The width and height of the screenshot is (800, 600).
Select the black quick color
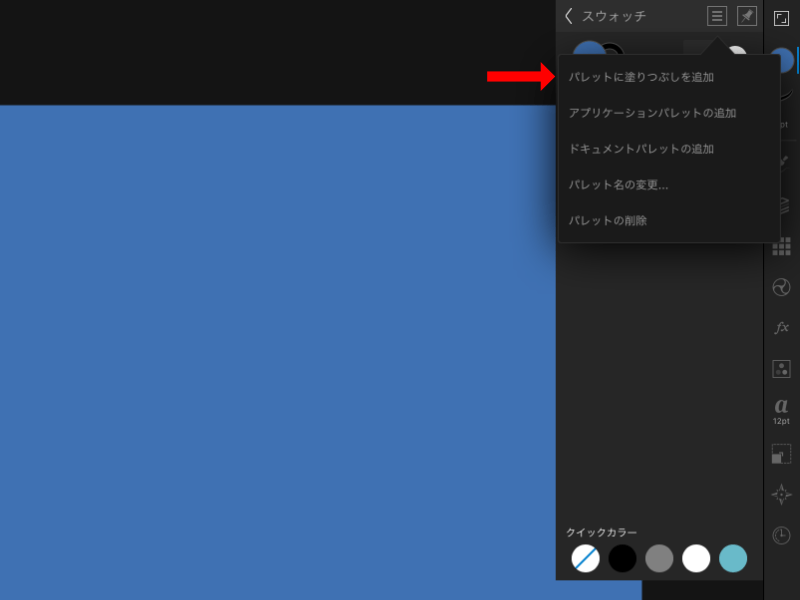pyautogui.click(x=622, y=558)
